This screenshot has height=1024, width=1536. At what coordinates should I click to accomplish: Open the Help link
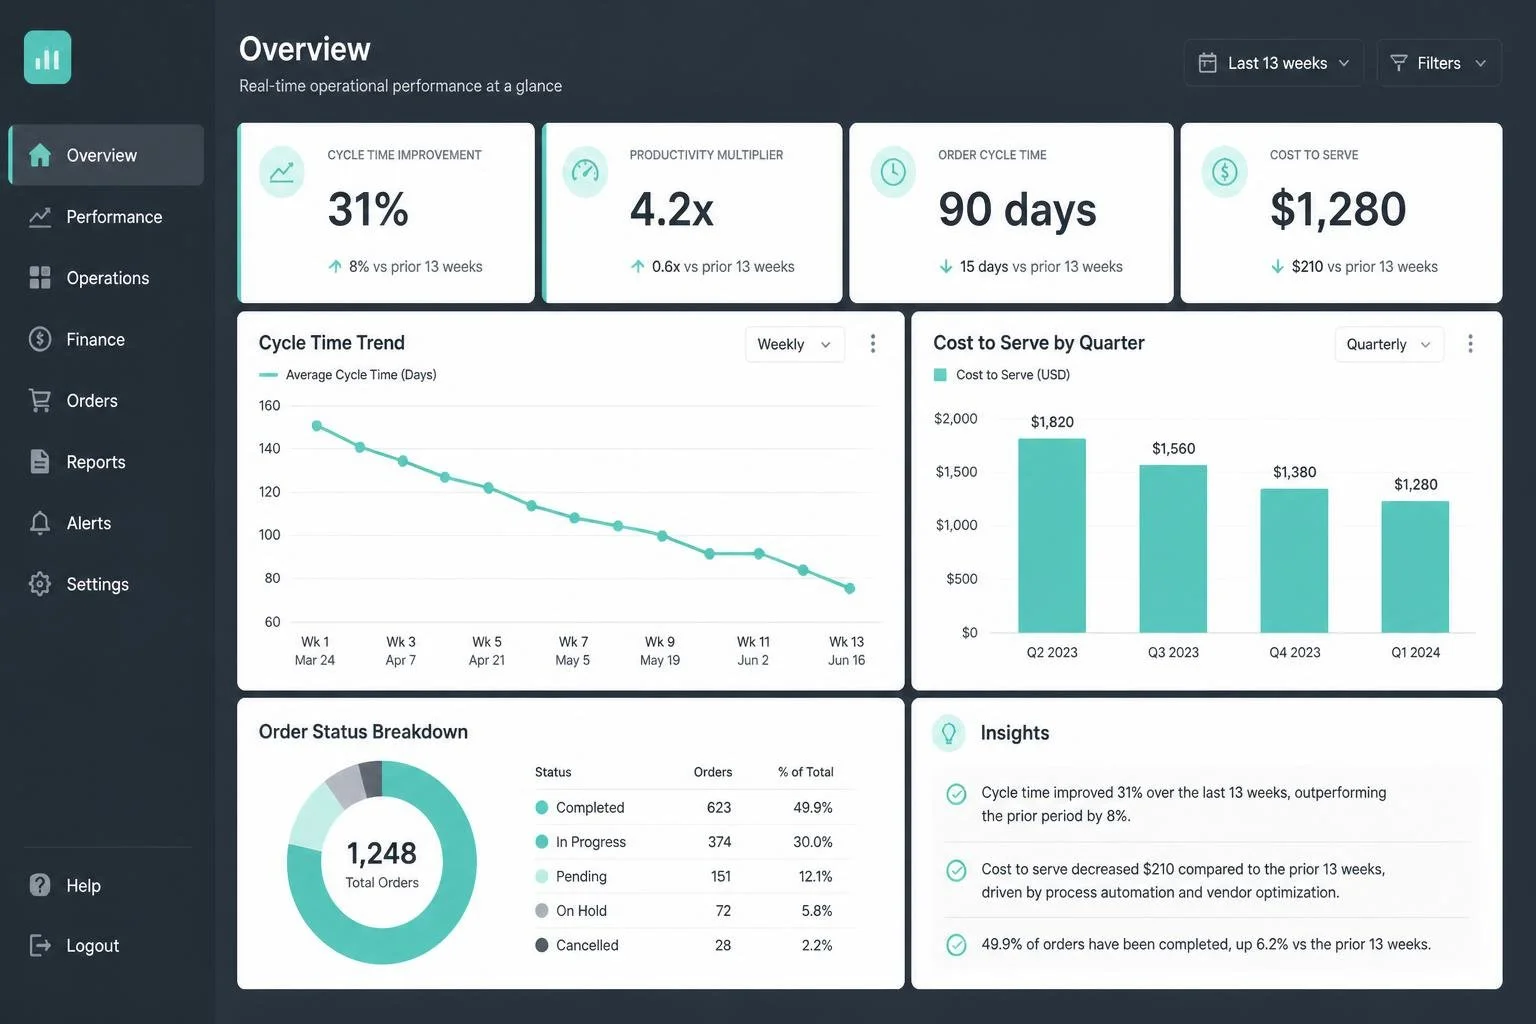tap(106, 885)
